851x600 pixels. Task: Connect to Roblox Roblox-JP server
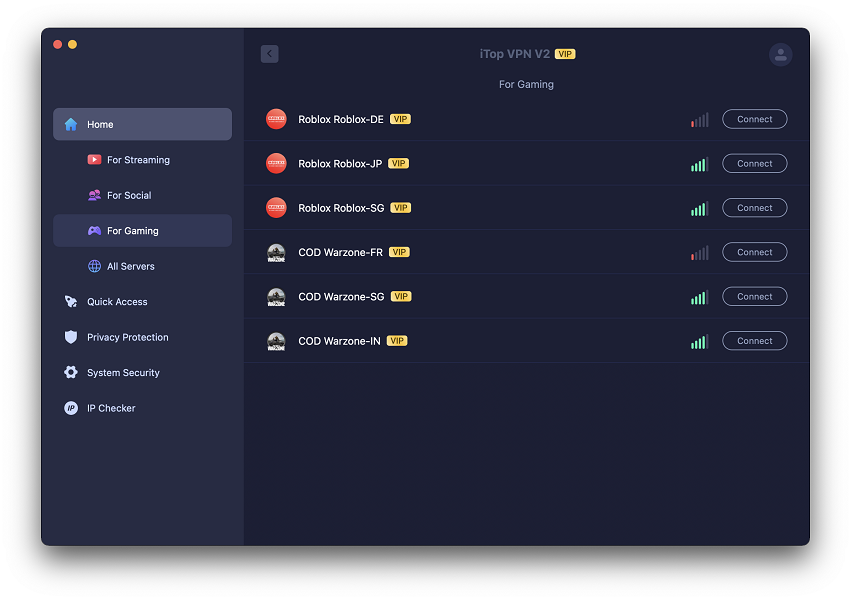pyautogui.click(x=754, y=164)
